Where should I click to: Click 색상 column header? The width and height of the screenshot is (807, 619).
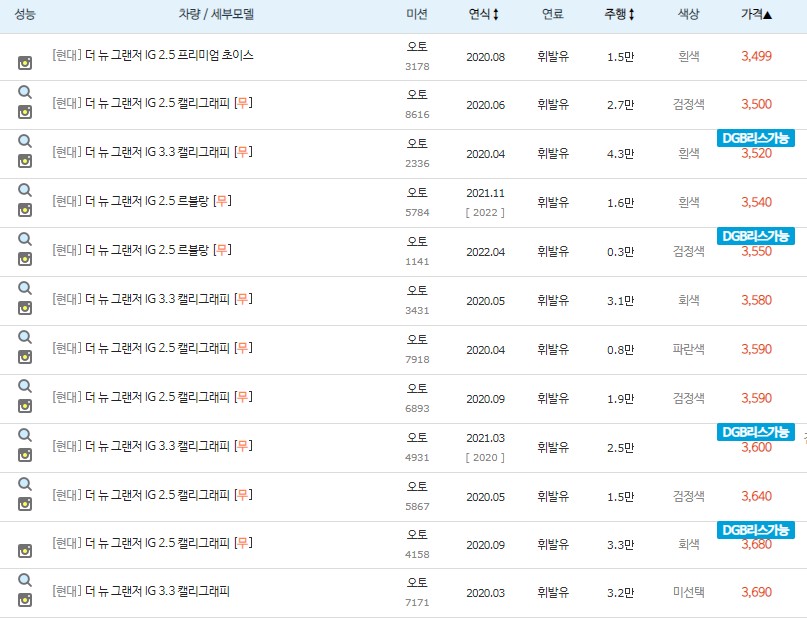tap(689, 14)
